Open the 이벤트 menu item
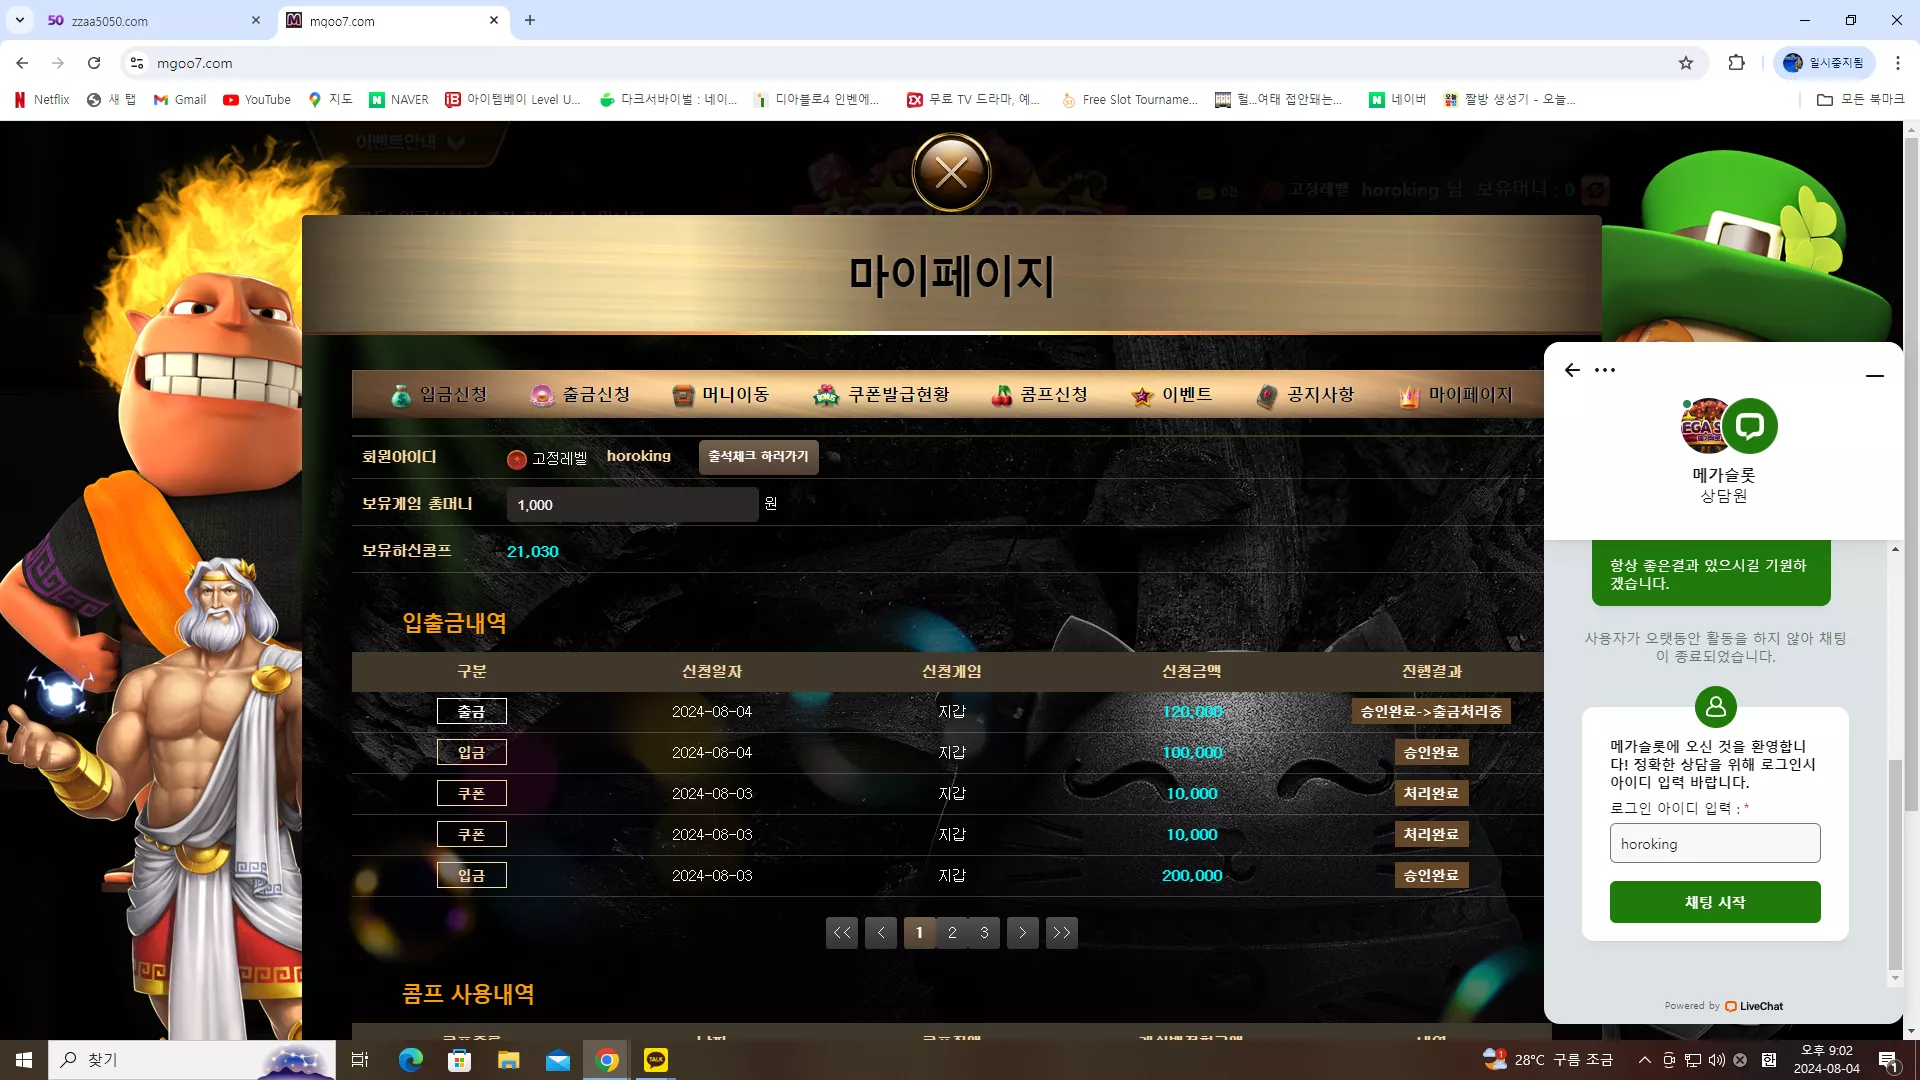The height and width of the screenshot is (1080, 1920). 1171,395
